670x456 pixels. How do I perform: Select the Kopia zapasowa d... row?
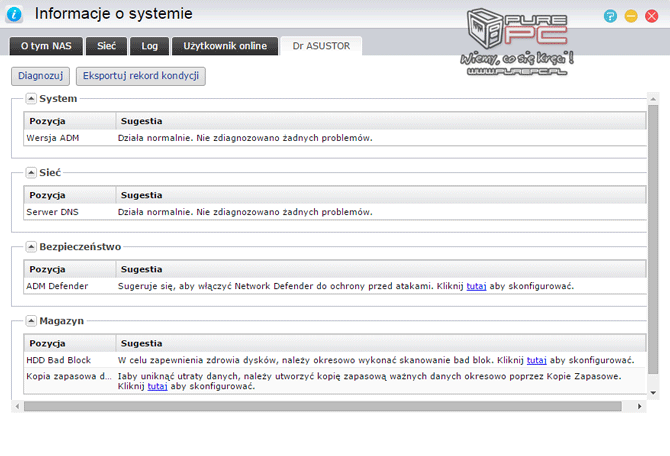[x=335, y=381]
